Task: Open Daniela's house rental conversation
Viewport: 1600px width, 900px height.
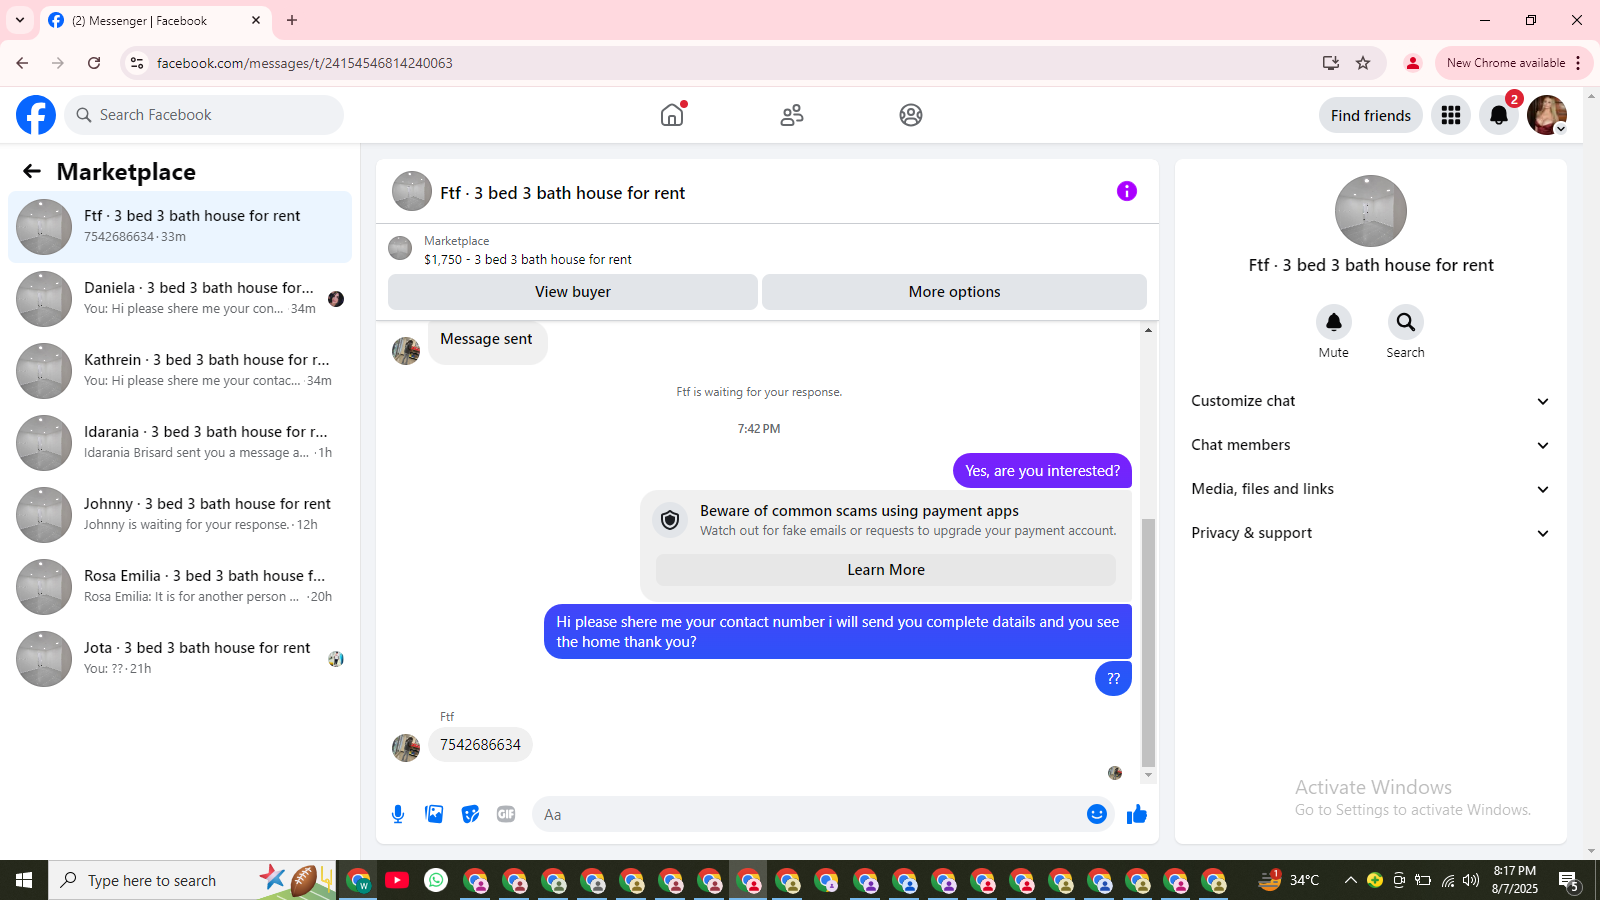Action: coord(180,298)
